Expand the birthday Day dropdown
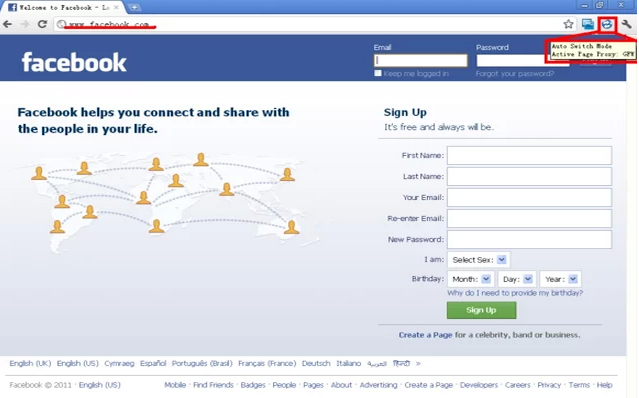The image size is (639, 398). pyautogui.click(x=517, y=279)
